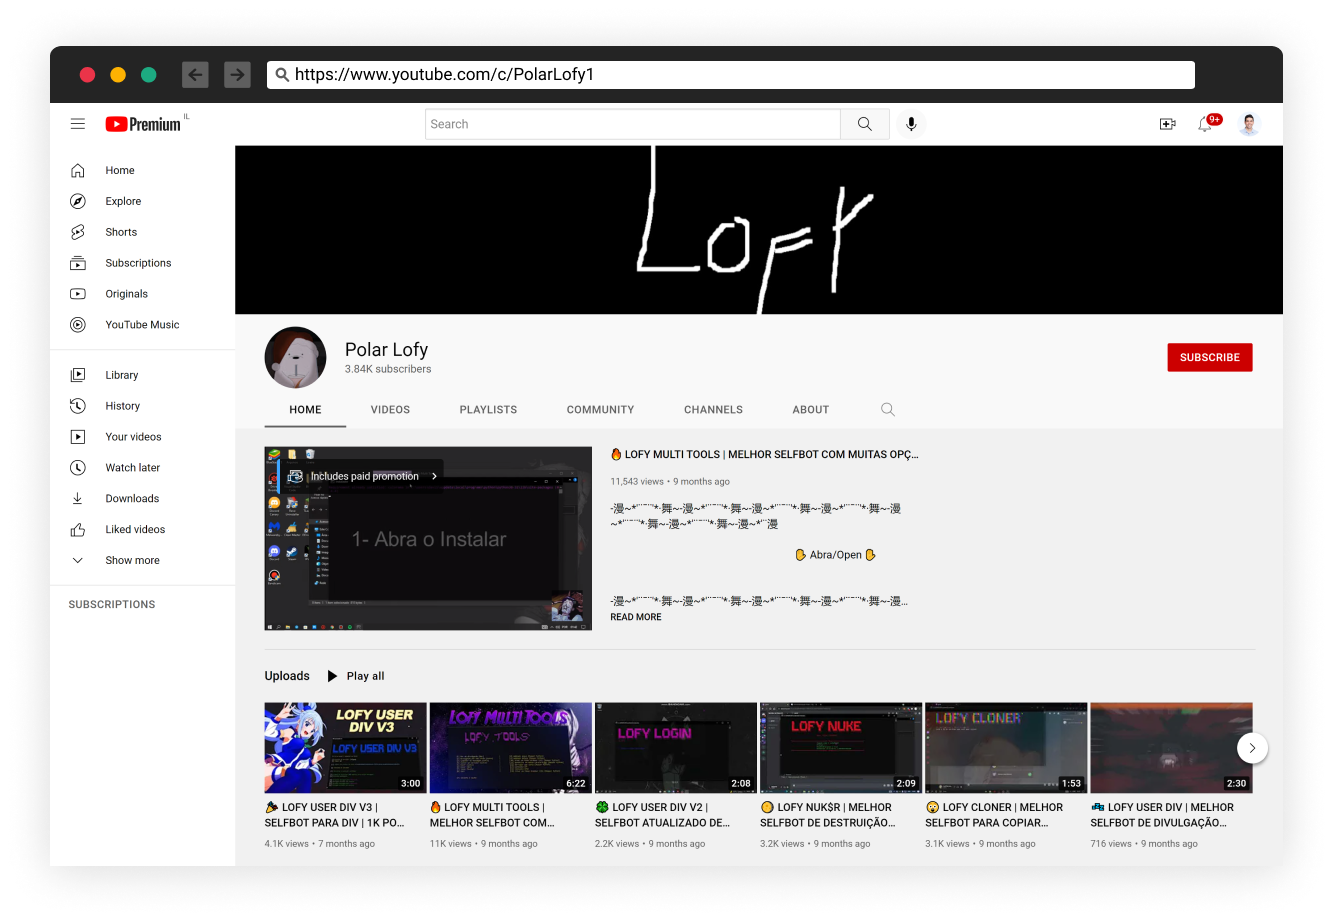Open the account avatar menu
The image size is (1333, 920).
point(1249,124)
